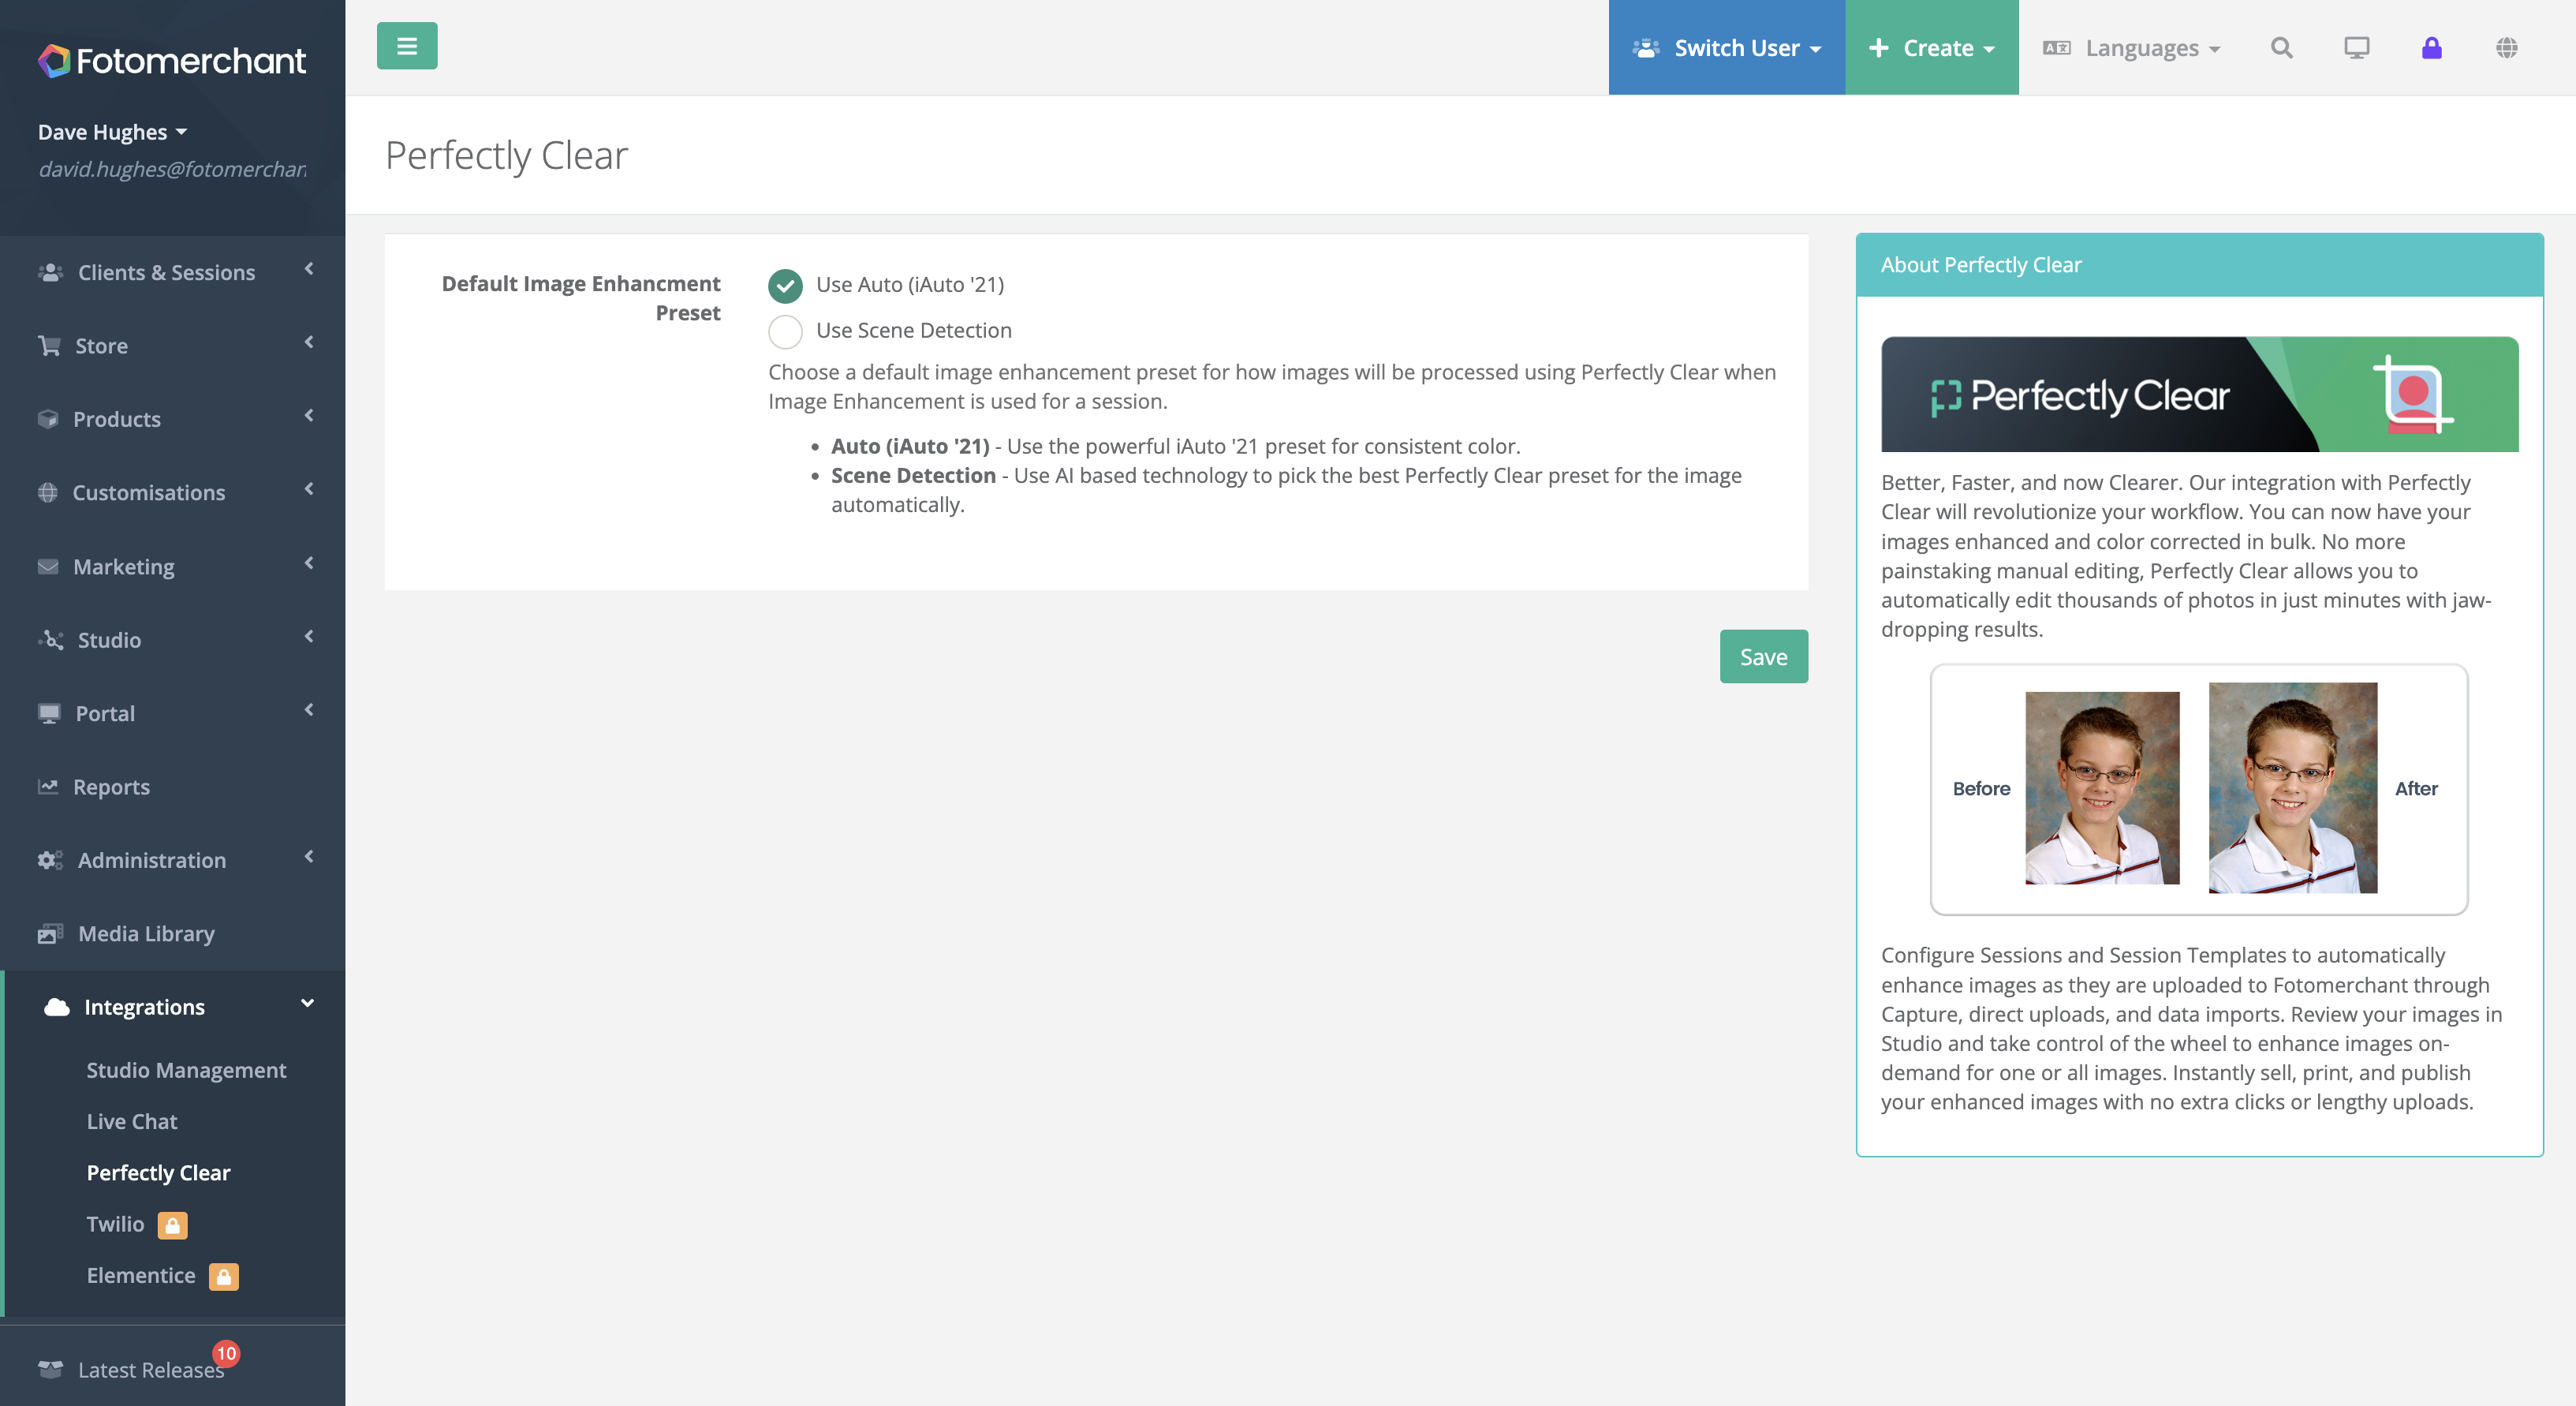Select the Use Auto (iAuto '21) radio option
Screen dimensions: 2576x1406
point(785,286)
